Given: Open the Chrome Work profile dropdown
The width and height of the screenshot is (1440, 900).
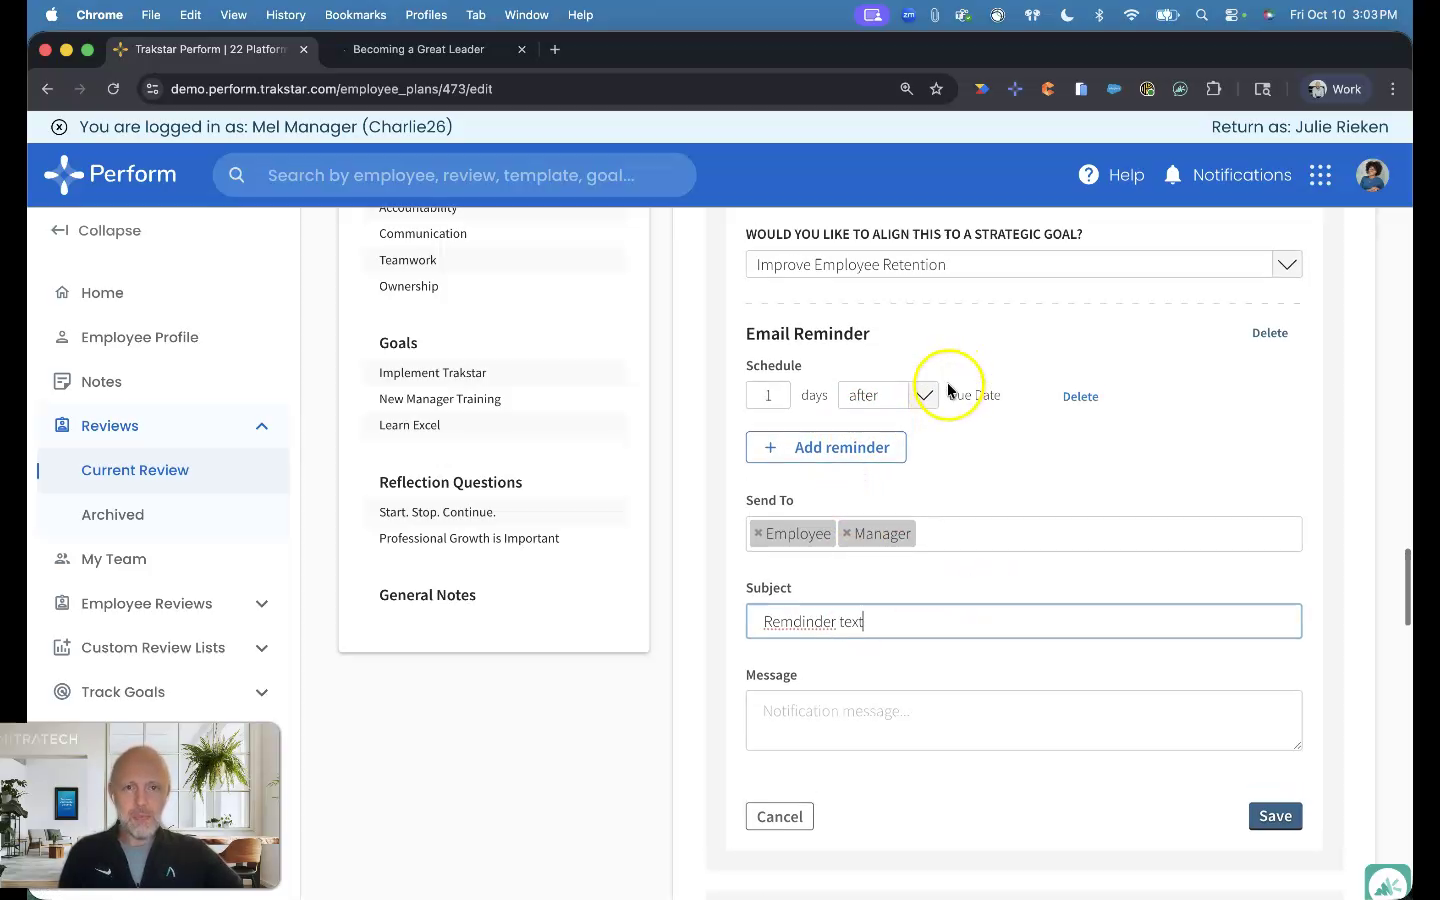Looking at the screenshot, I should pyautogui.click(x=1335, y=89).
